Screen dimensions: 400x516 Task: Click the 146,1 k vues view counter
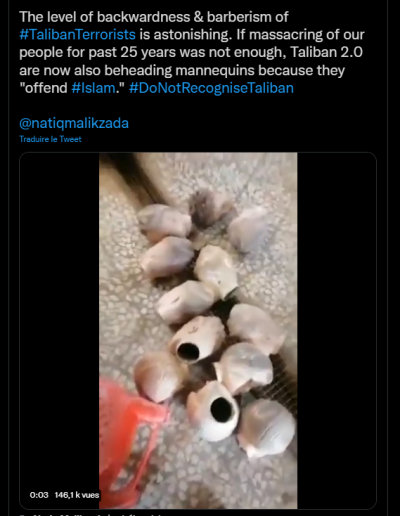[77, 495]
